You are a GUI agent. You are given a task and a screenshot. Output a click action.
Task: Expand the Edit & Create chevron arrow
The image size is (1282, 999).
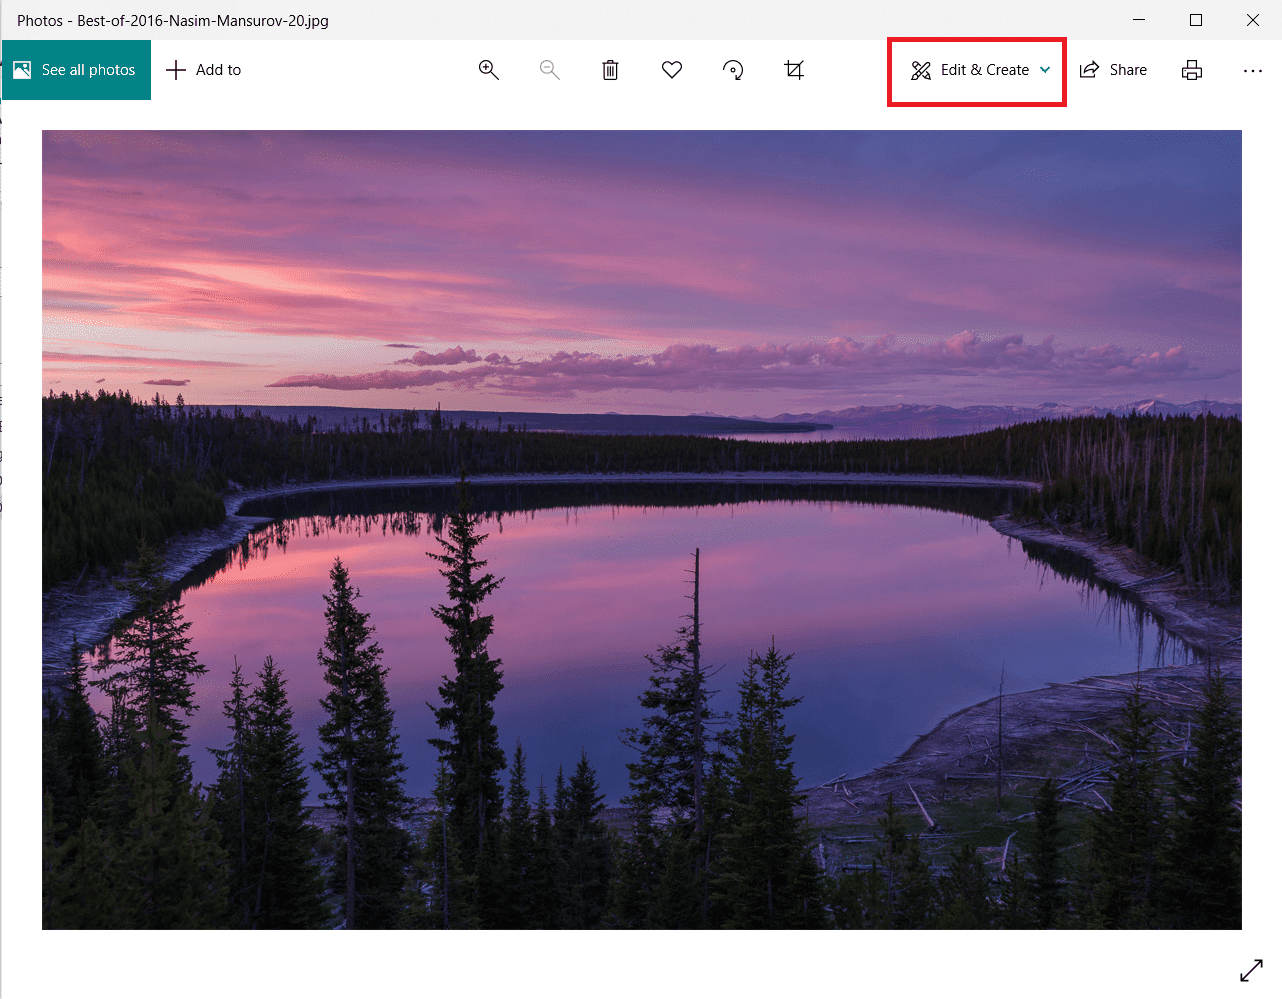tap(1045, 70)
